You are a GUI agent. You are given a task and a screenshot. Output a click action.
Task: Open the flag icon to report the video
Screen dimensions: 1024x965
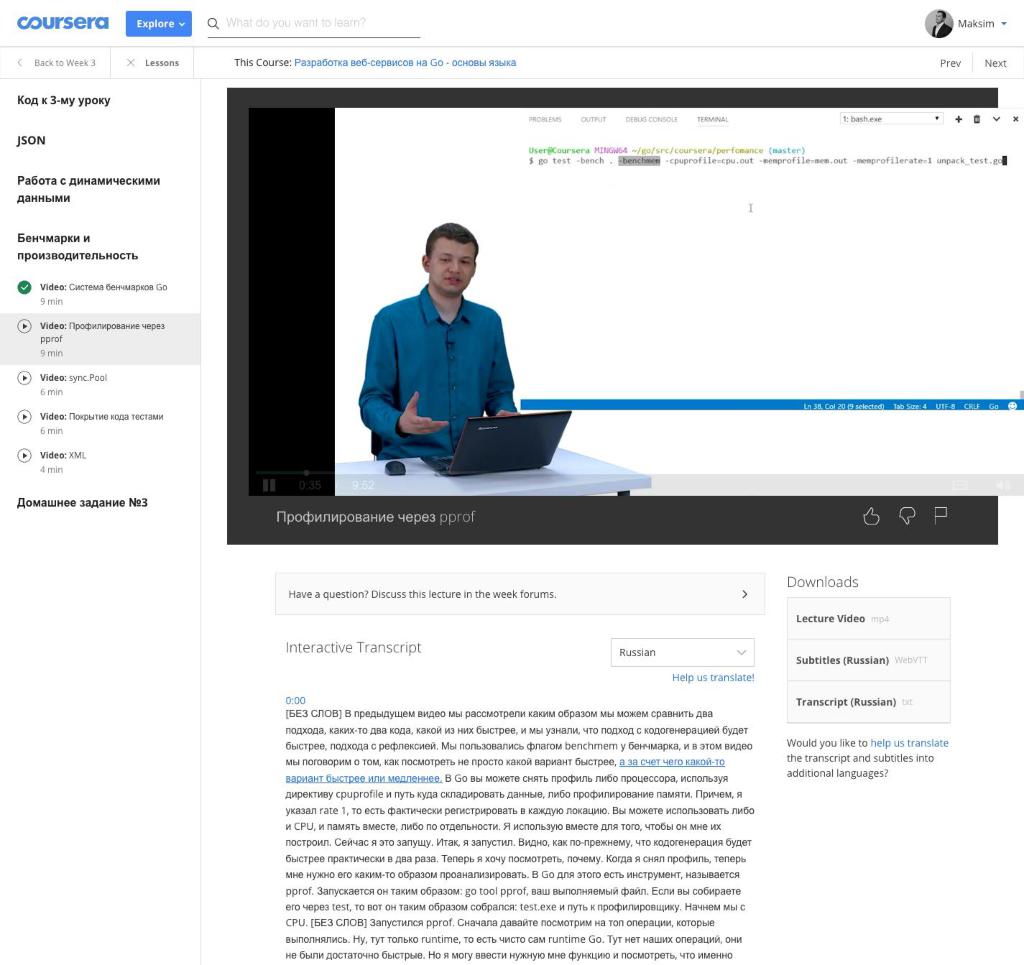click(x=940, y=516)
